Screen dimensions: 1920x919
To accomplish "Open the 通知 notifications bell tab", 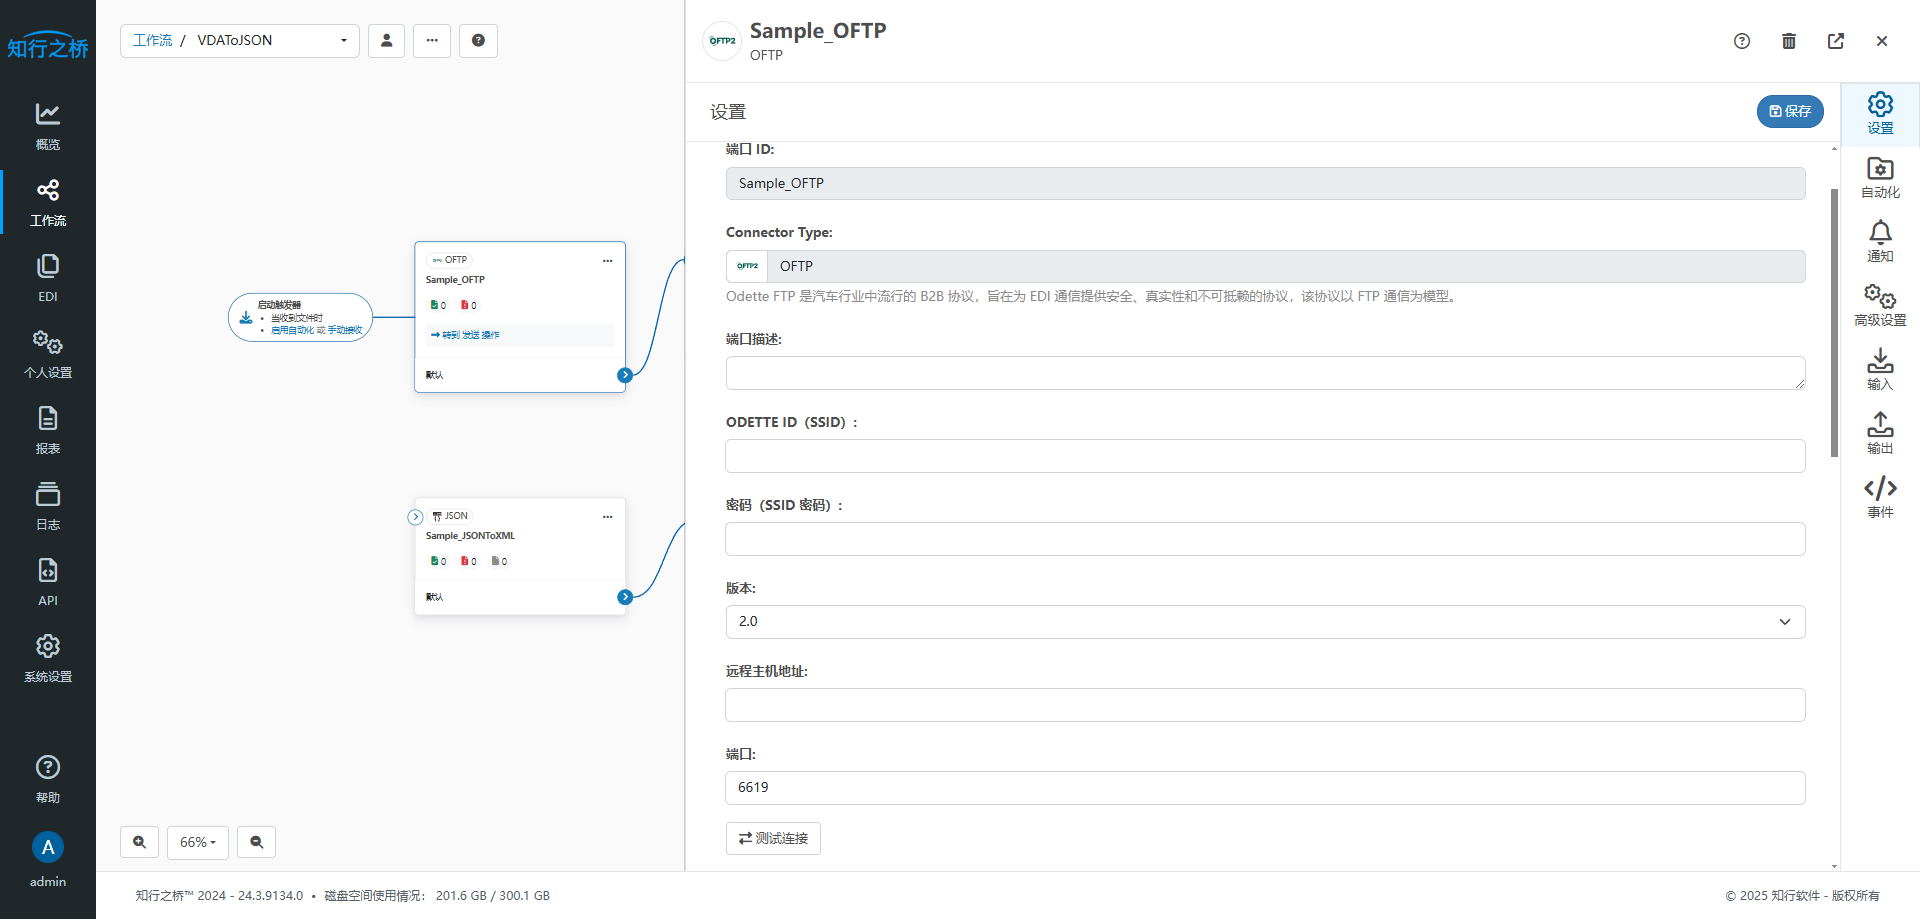I will coord(1880,241).
